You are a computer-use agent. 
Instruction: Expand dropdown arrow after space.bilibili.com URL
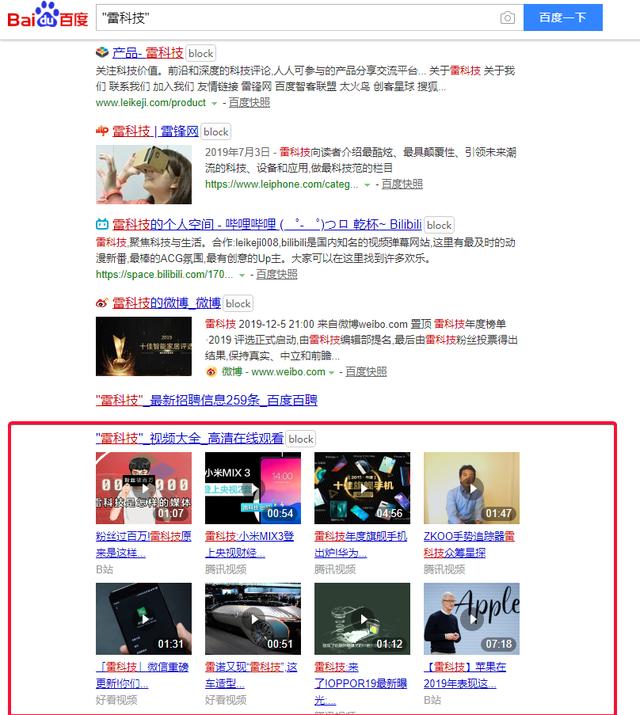coord(242,275)
